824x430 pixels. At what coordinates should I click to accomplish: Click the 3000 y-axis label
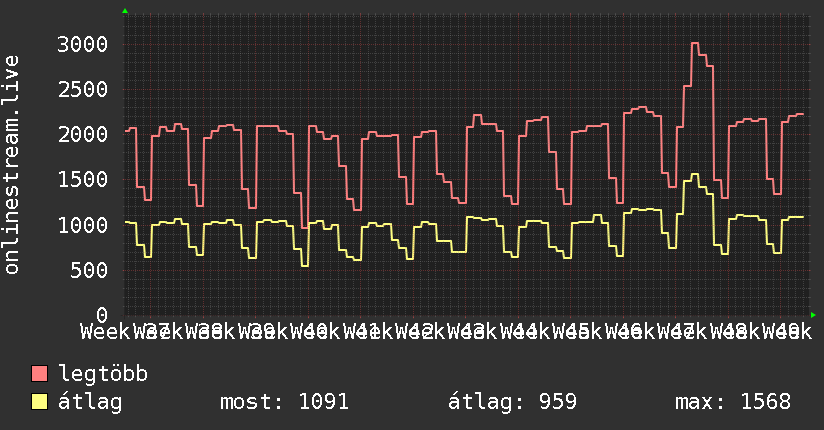(83, 44)
